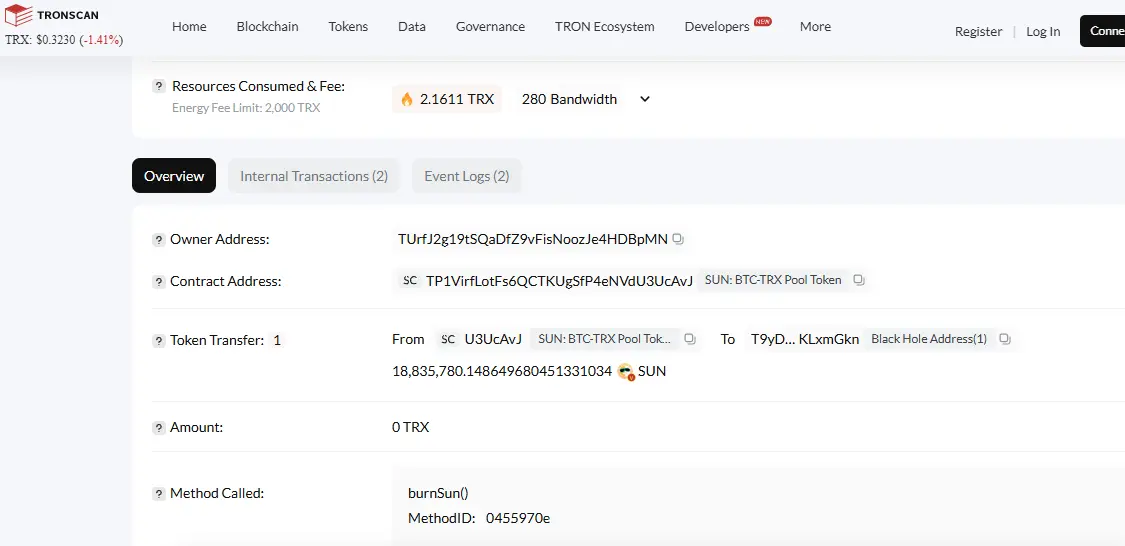The width and height of the screenshot is (1125, 546).
Task: Click the TRONSCAN logo
Action: coord(52,14)
